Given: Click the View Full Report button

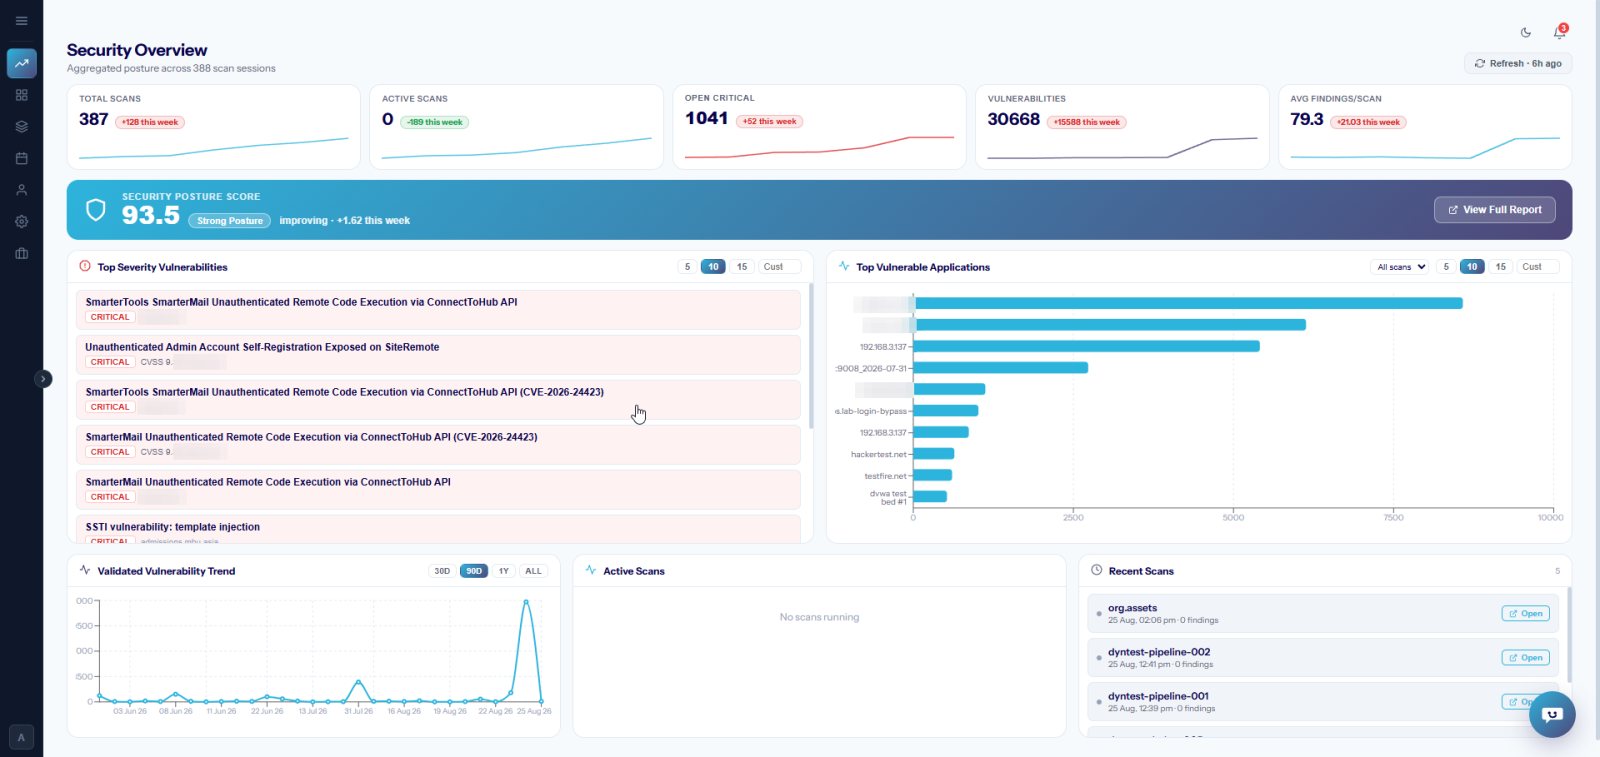Looking at the screenshot, I should [1495, 210].
